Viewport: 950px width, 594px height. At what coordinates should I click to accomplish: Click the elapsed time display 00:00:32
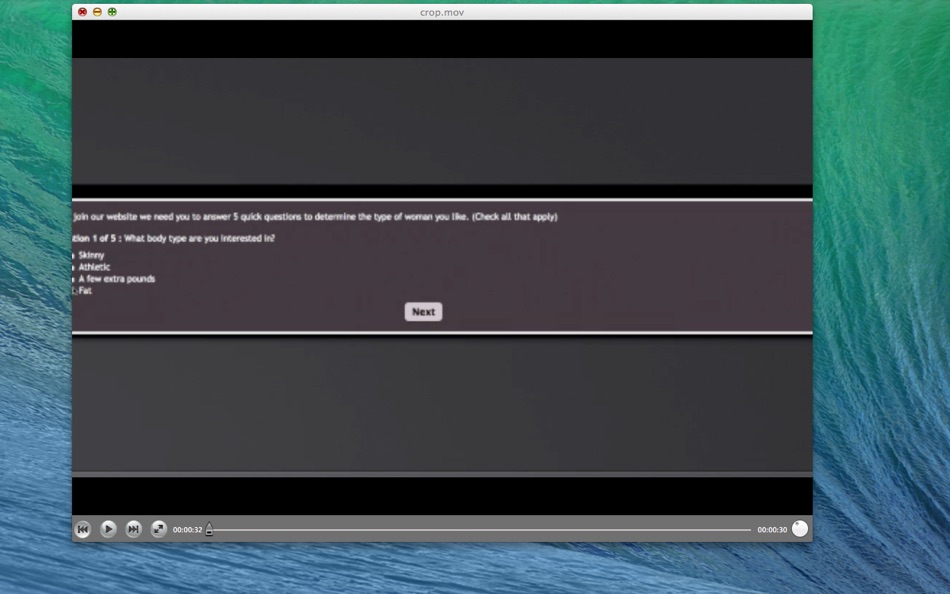pos(187,529)
